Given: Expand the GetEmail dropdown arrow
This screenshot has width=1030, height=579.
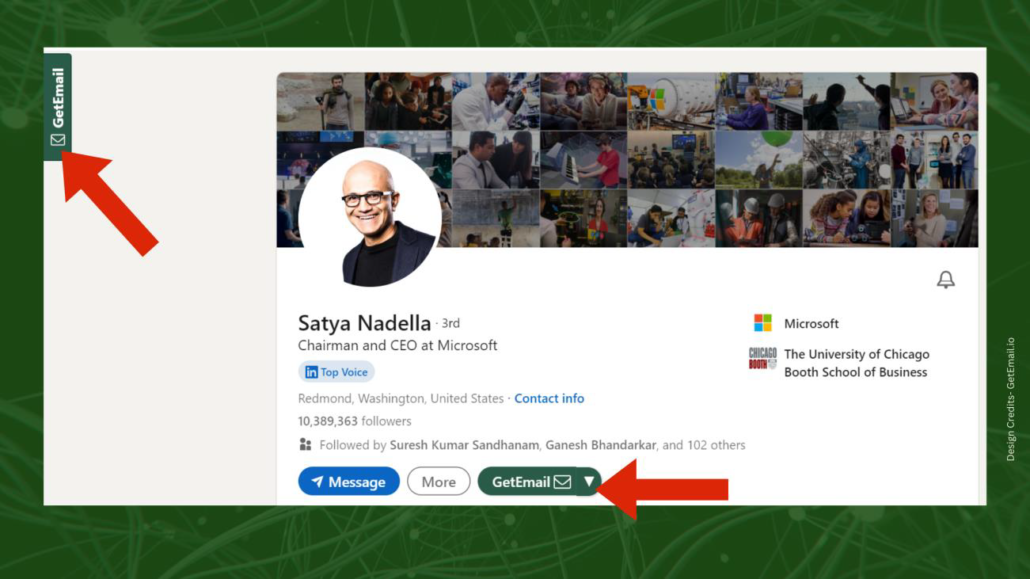Looking at the screenshot, I should (x=589, y=482).
